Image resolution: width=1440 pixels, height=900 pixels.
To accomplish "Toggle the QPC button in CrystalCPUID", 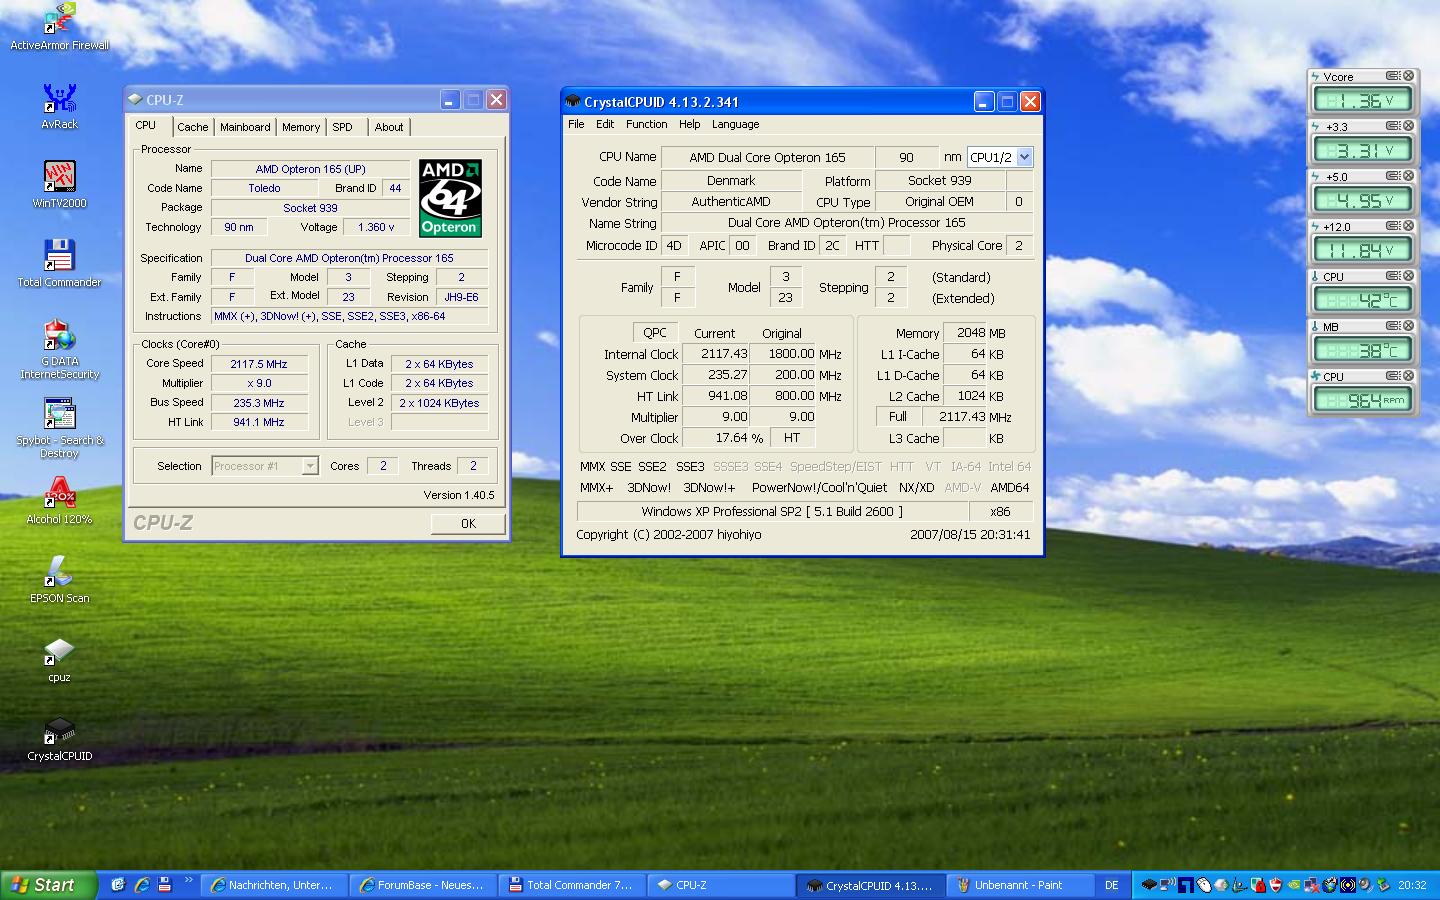I will point(655,332).
